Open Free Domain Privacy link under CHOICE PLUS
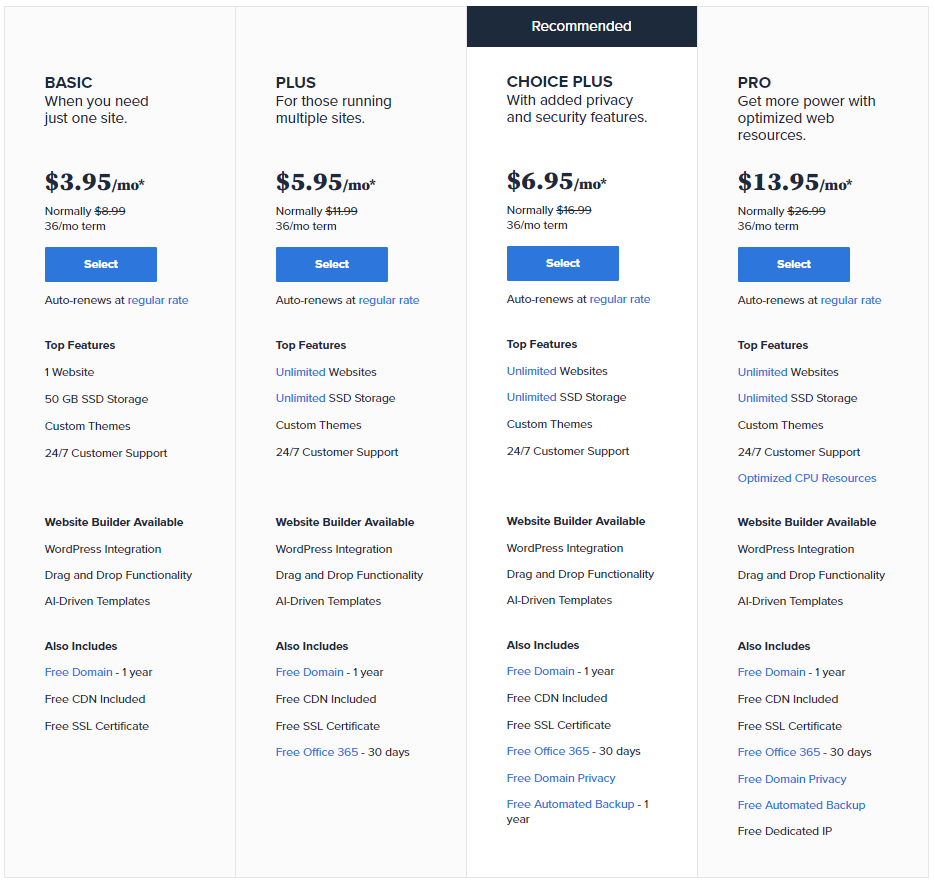 point(560,777)
